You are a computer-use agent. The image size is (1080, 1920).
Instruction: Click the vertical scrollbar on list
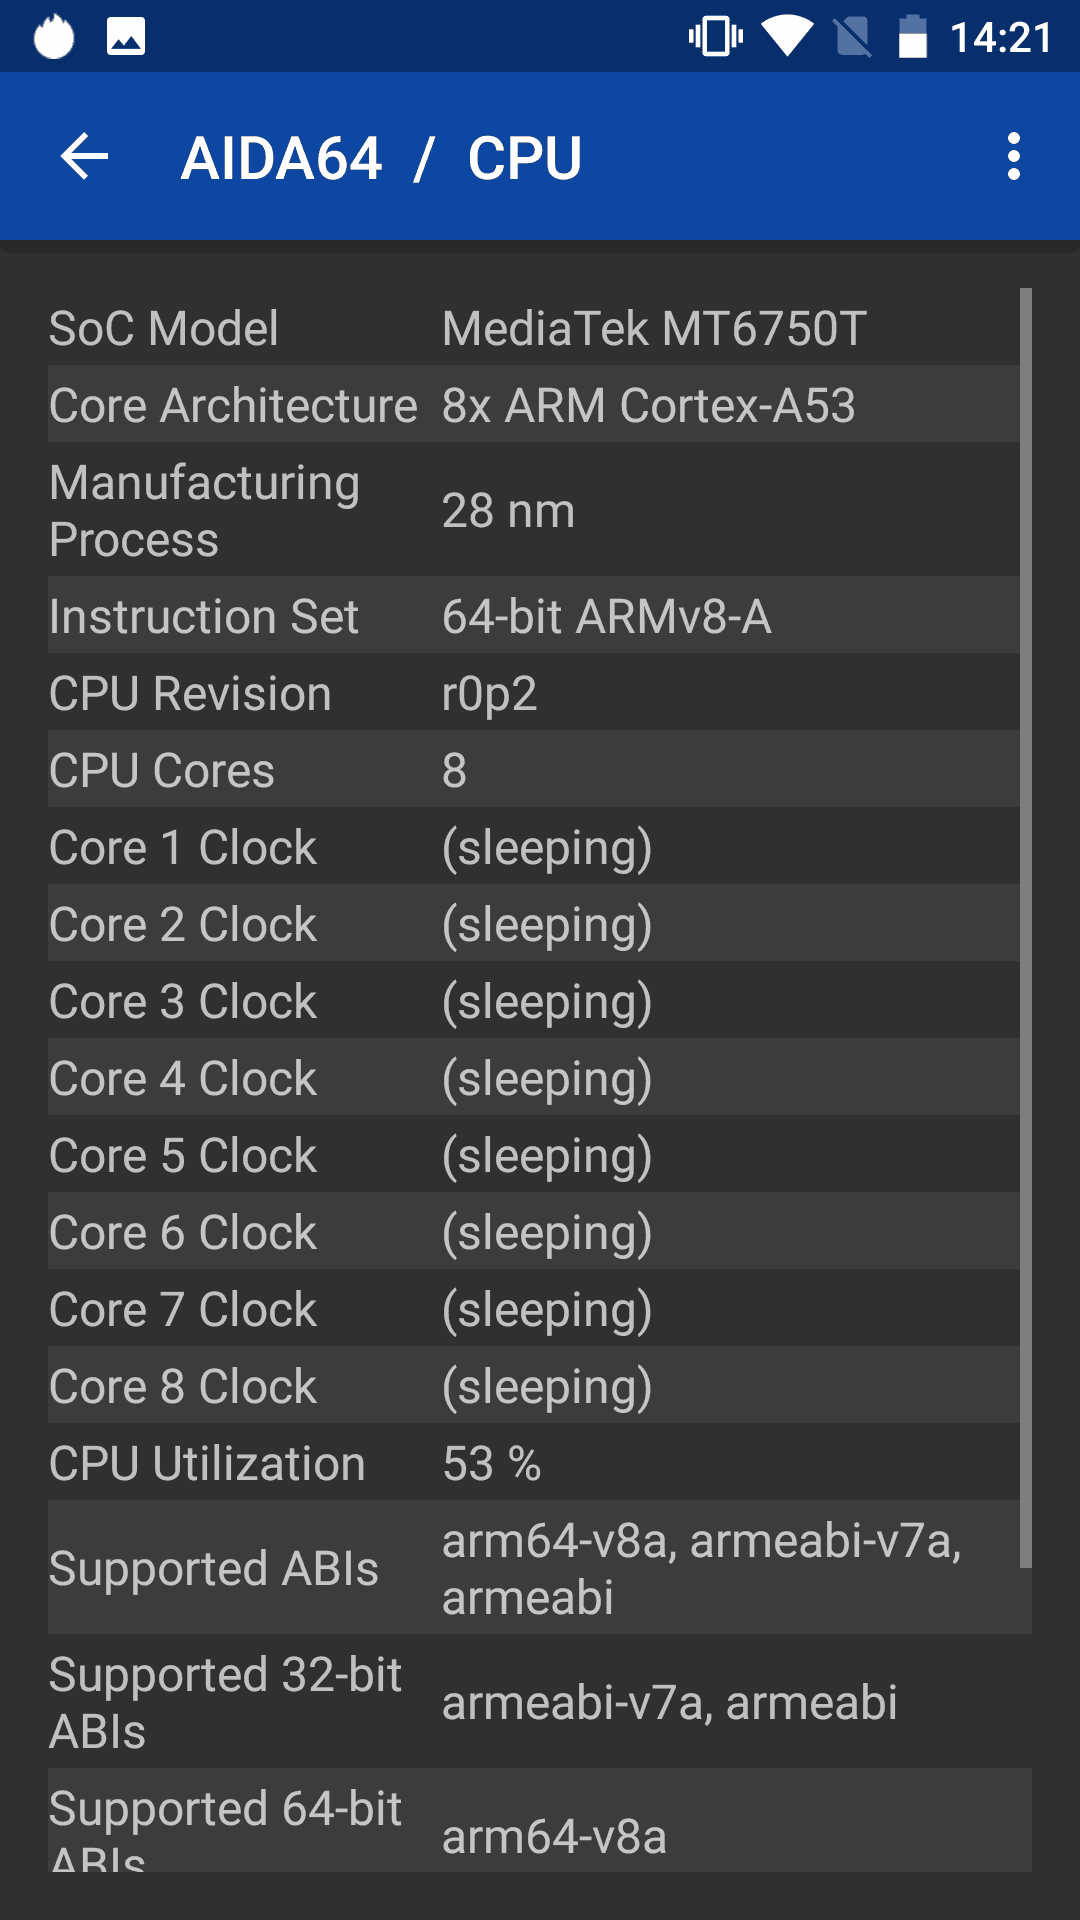click(1026, 928)
